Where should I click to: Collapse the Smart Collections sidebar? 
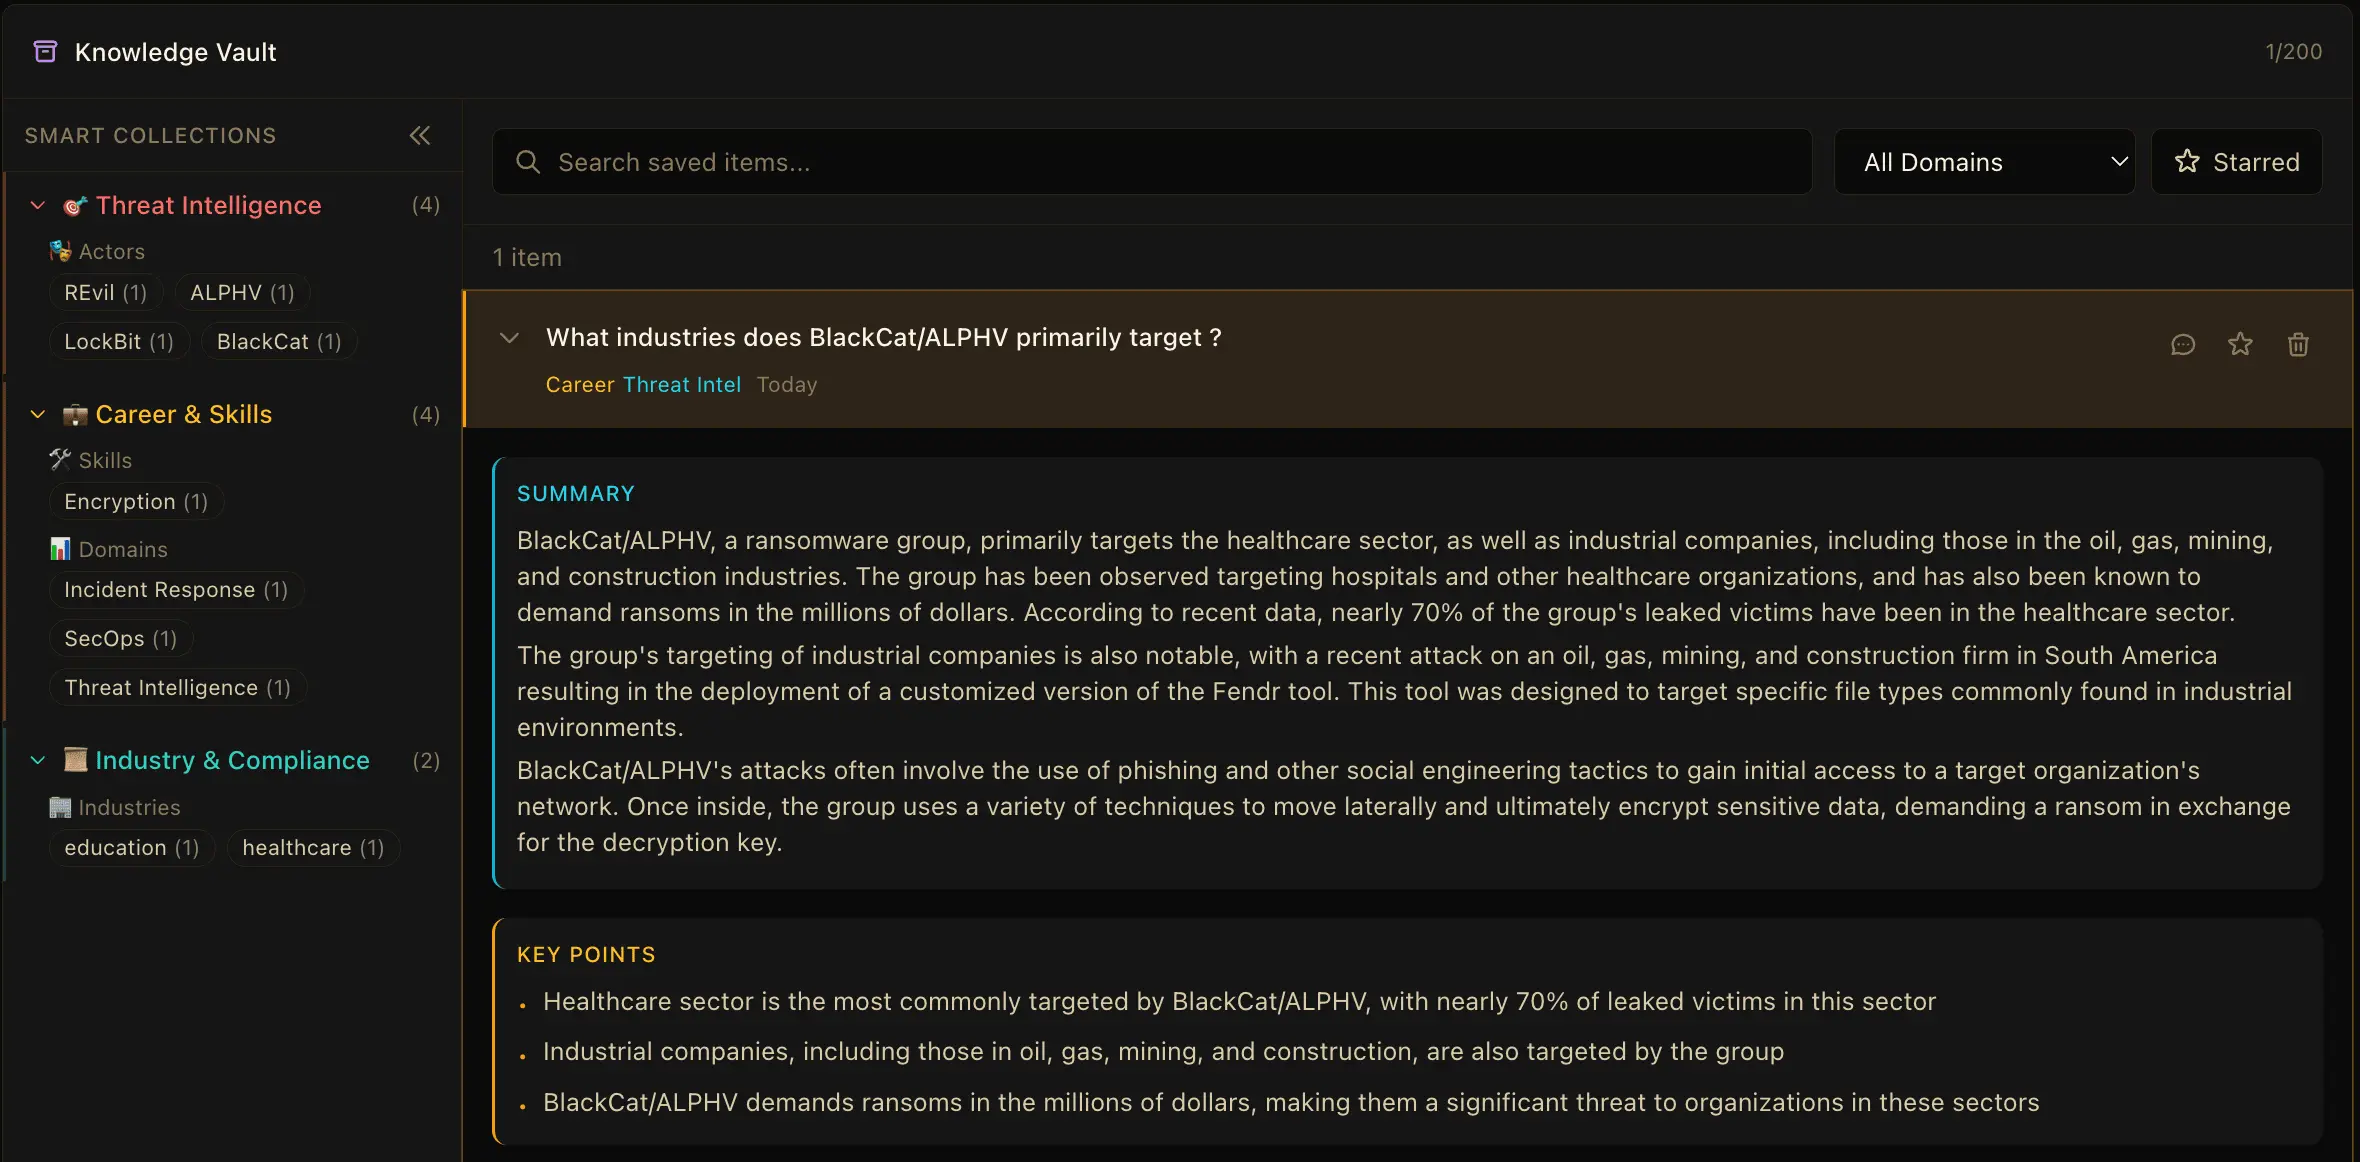420,136
